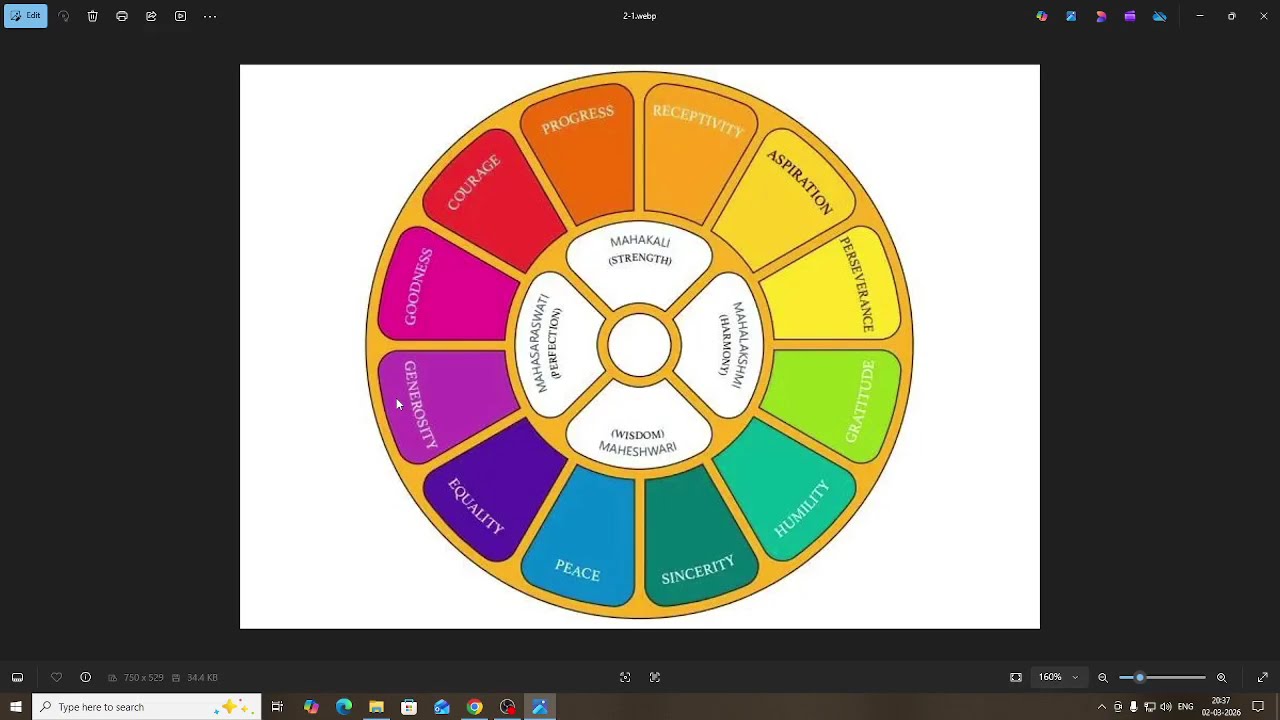Click the erase objects icon in bottom bar
The height and width of the screenshot is (720, 1280).
point(625,677)
